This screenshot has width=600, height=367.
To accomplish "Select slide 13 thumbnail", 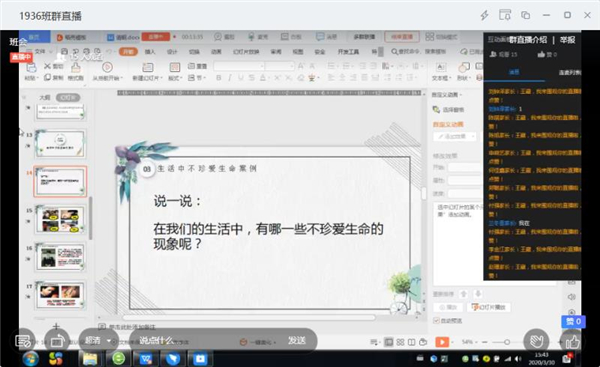I will click(x=60, y=144).
